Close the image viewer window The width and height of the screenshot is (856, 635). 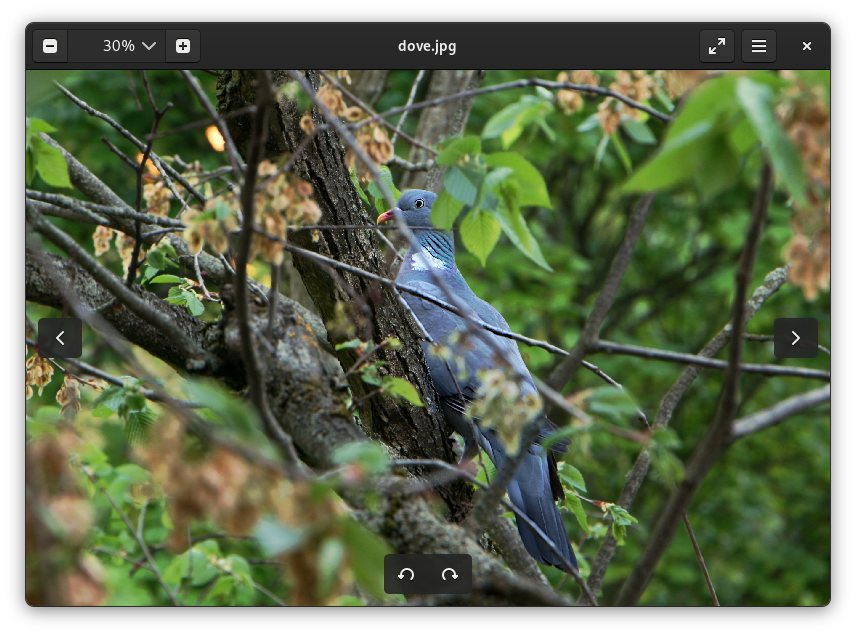tap(807, 46)
